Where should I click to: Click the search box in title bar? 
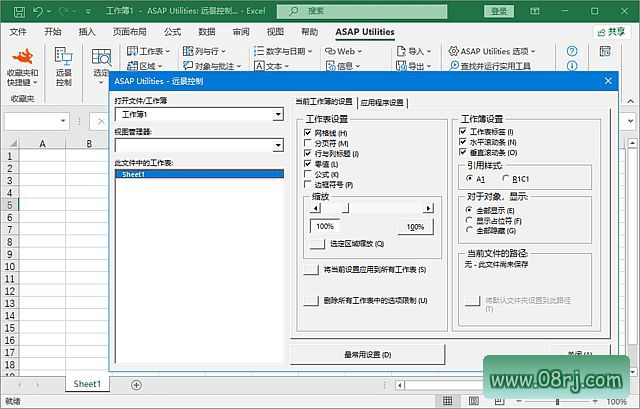[362, 11]
